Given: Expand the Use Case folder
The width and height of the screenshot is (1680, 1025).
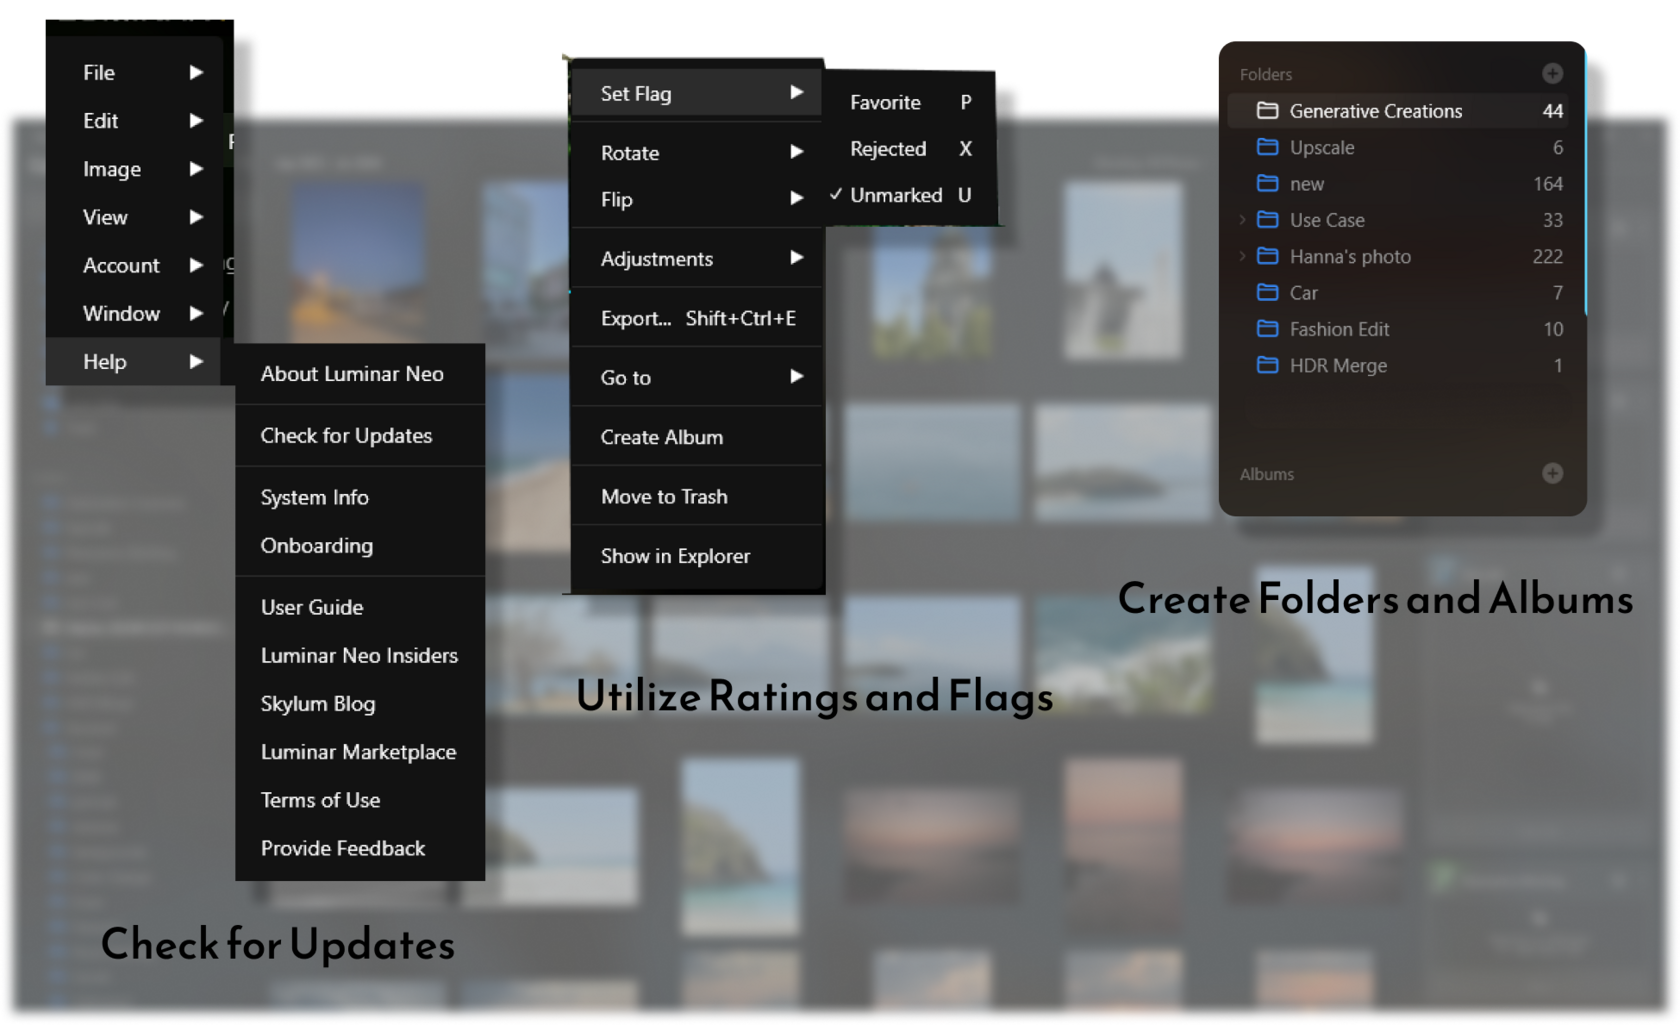Looking at the screenshot, I should point(1243,220).
